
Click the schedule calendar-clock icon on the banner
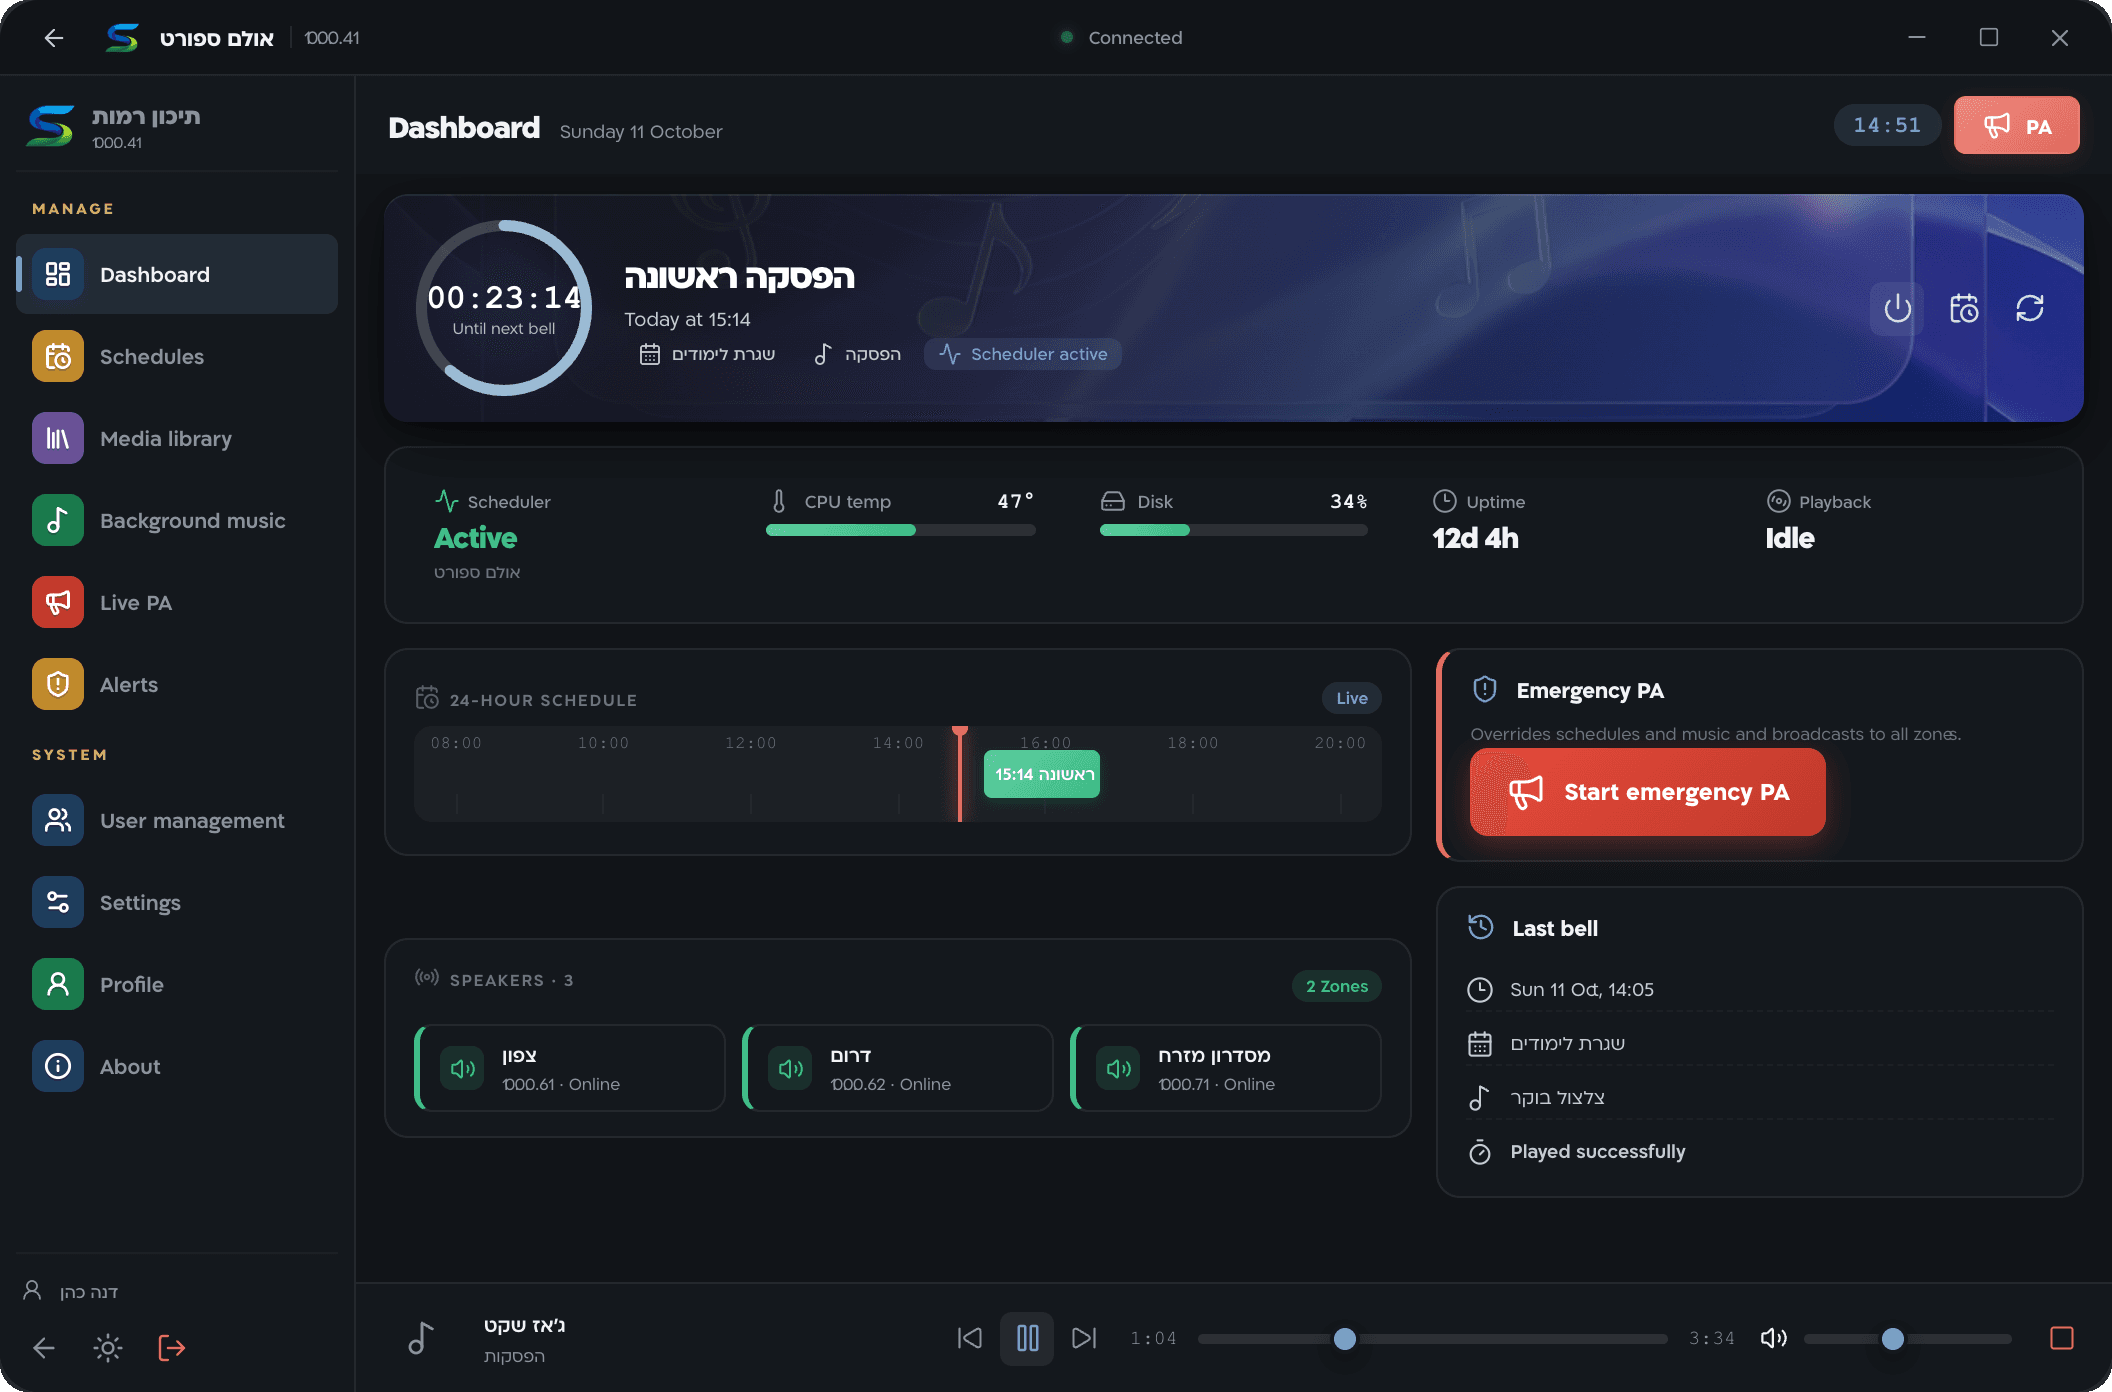[x=1964, y=308]
